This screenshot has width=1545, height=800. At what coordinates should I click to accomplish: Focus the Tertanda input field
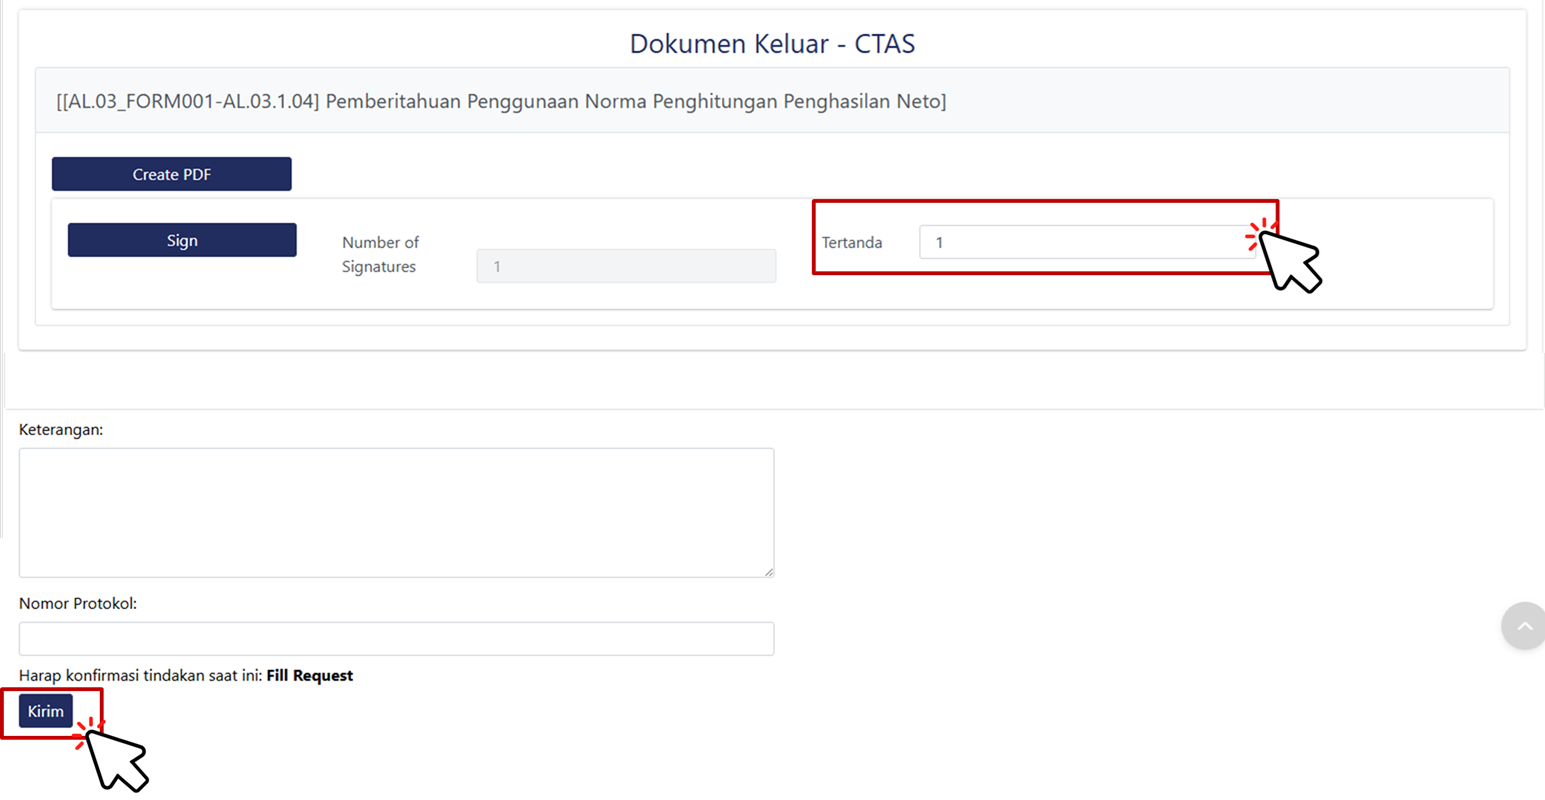1085,242
